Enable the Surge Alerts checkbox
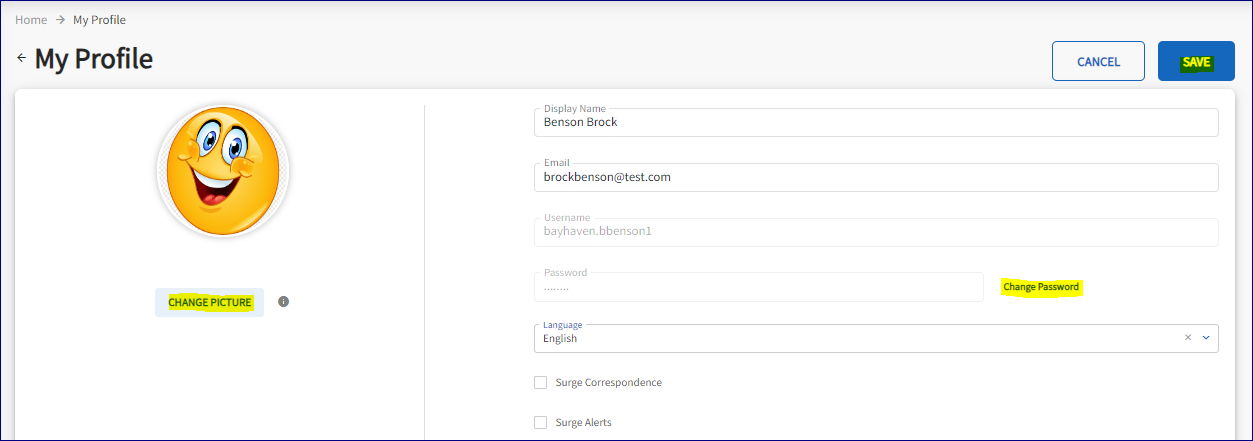 coord(541,422)
